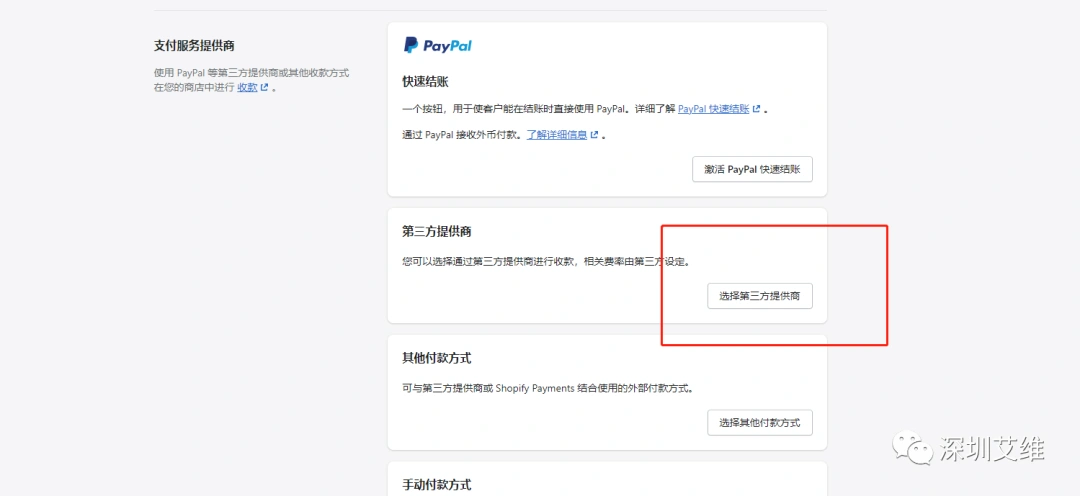Open the PayPal 快速结账 learn-more link
The height and width of the screenshot is (496, 1080).
[x=714, y=109]
